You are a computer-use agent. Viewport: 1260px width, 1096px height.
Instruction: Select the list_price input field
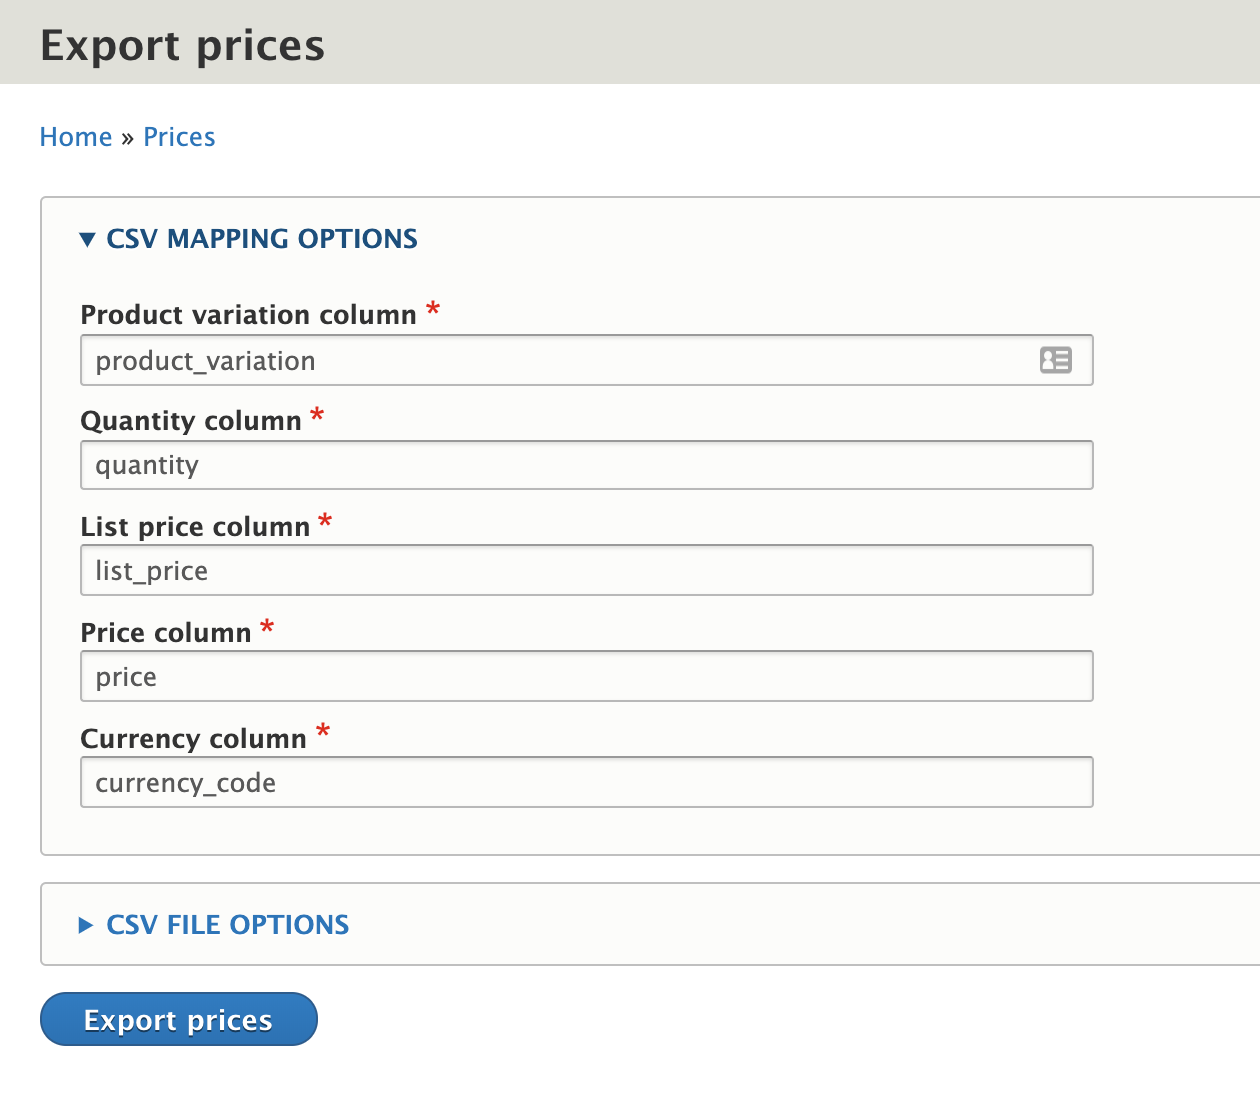pos(586,571)
